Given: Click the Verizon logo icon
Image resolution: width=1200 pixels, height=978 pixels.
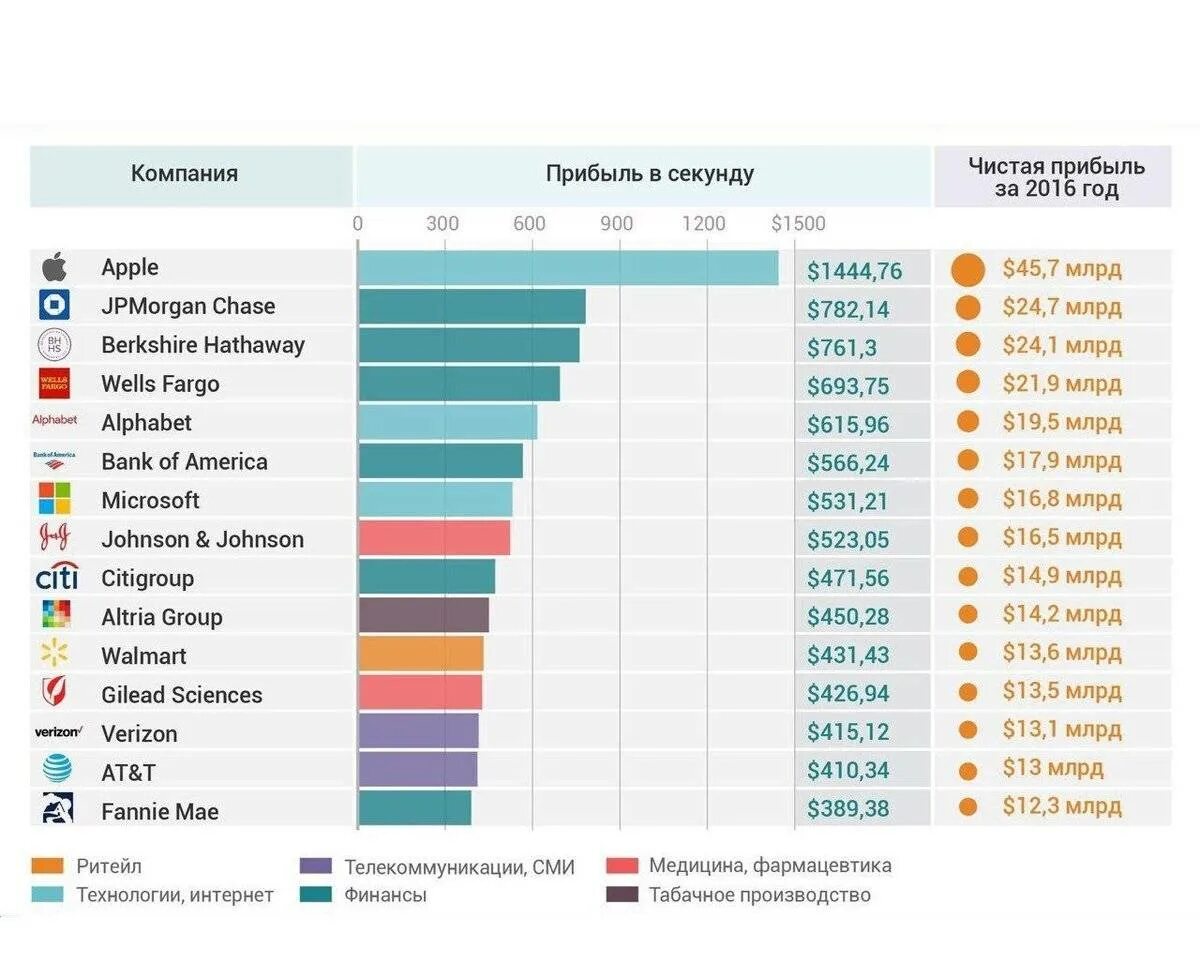Looking at the screenshot, I should click(x=58, y=732).
